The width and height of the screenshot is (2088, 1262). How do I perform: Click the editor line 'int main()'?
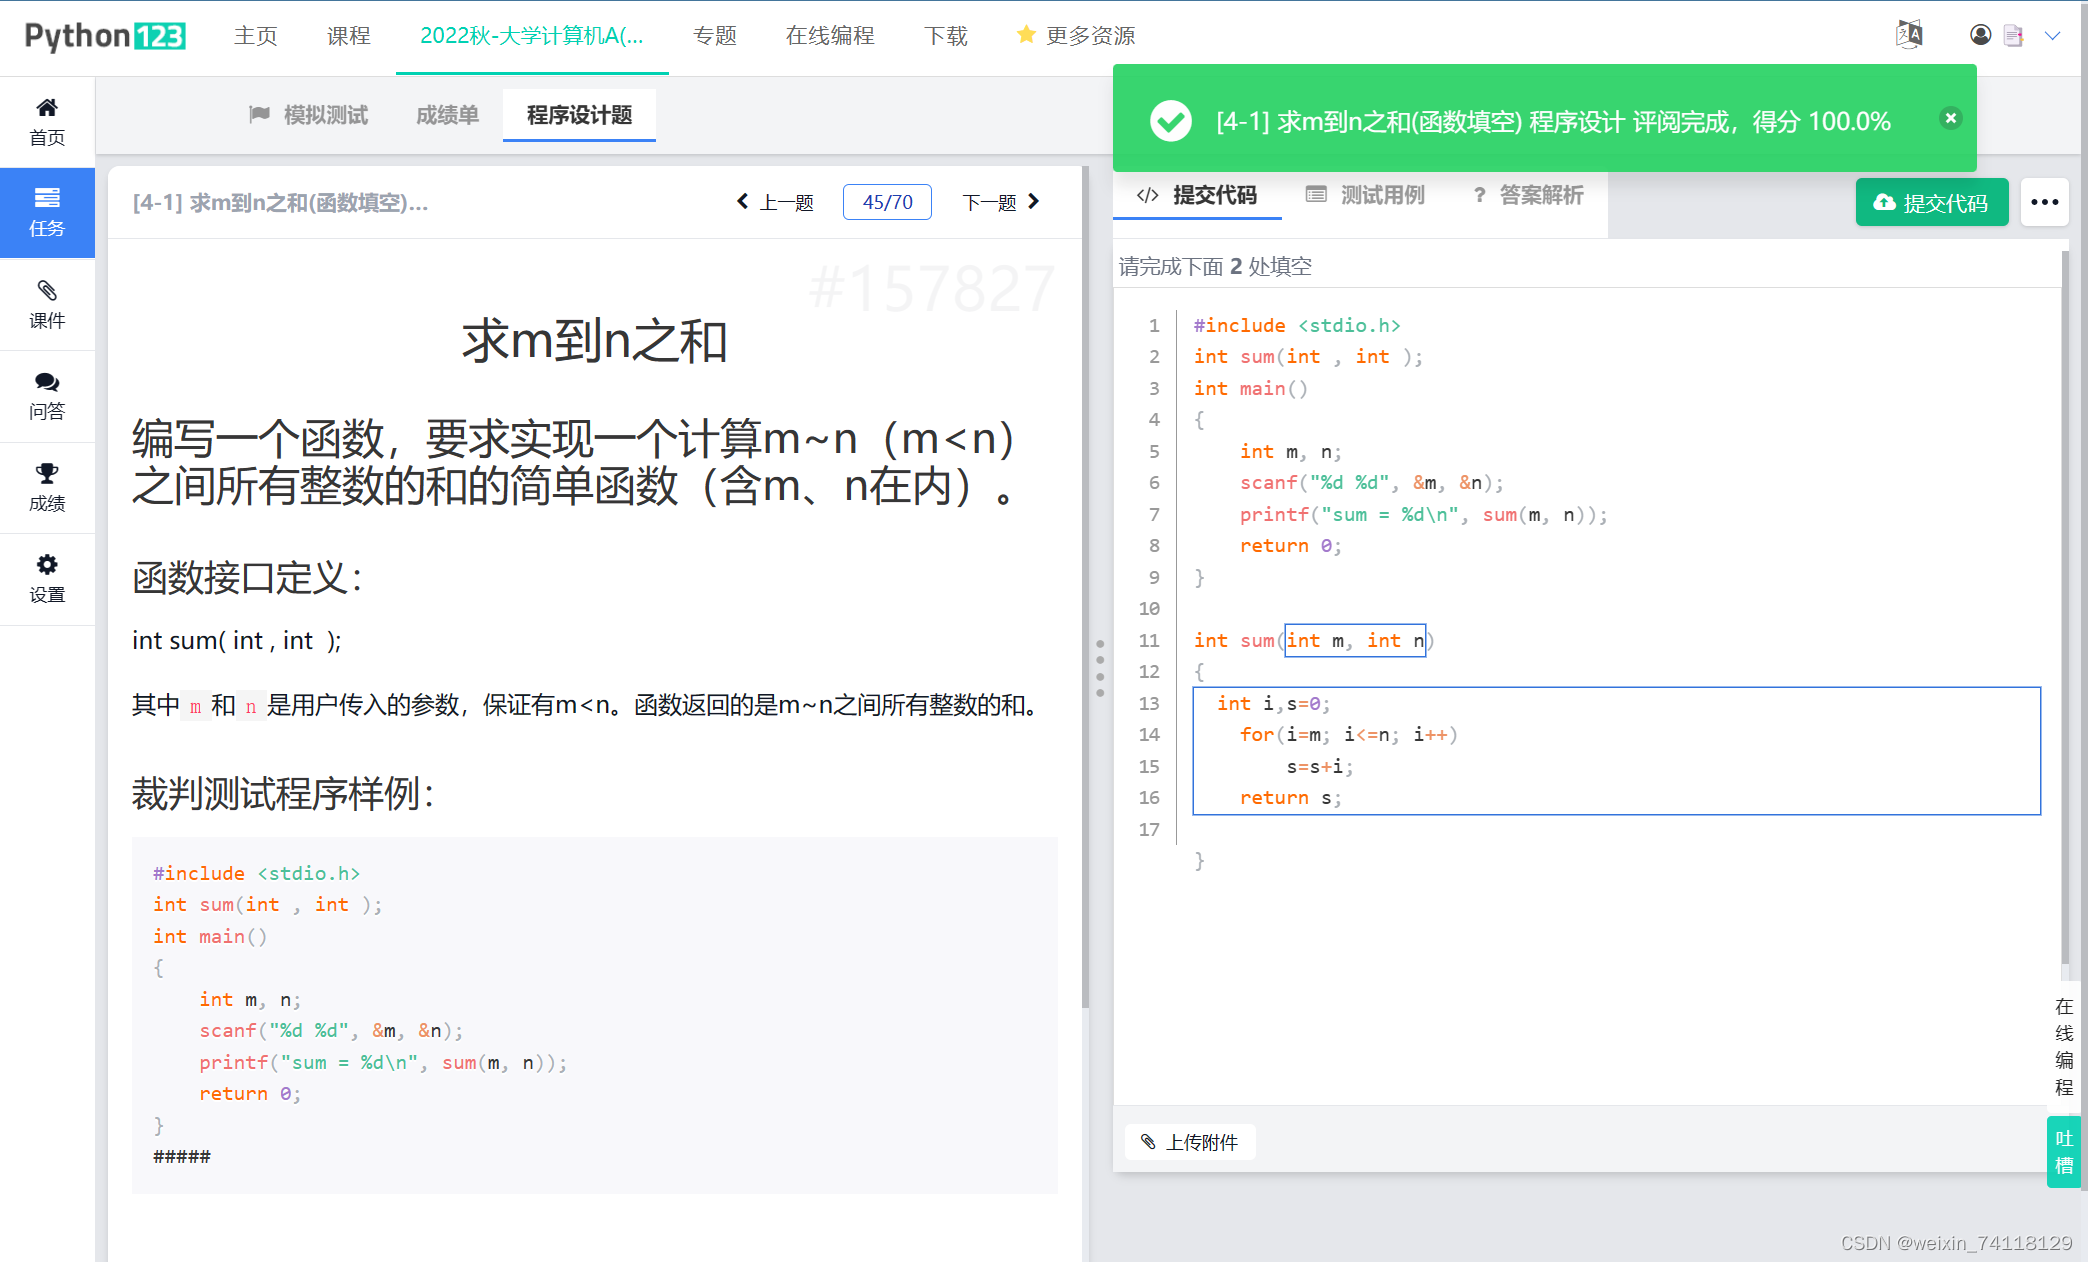click(x=1250, y=388)
